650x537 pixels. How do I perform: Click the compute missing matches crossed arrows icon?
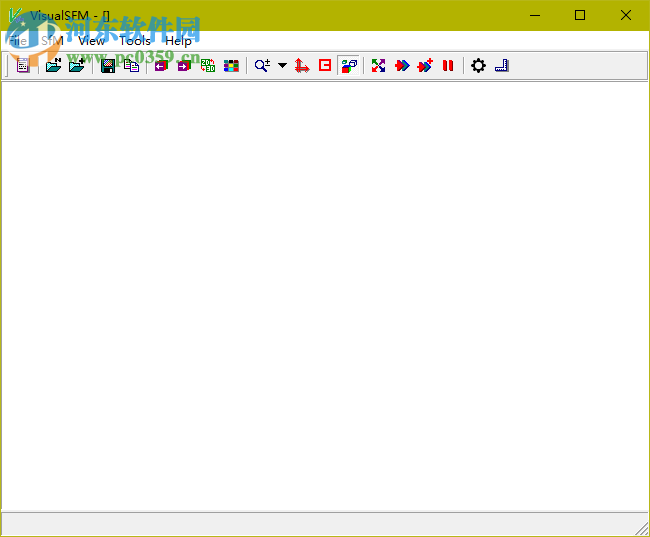point(378,66)
